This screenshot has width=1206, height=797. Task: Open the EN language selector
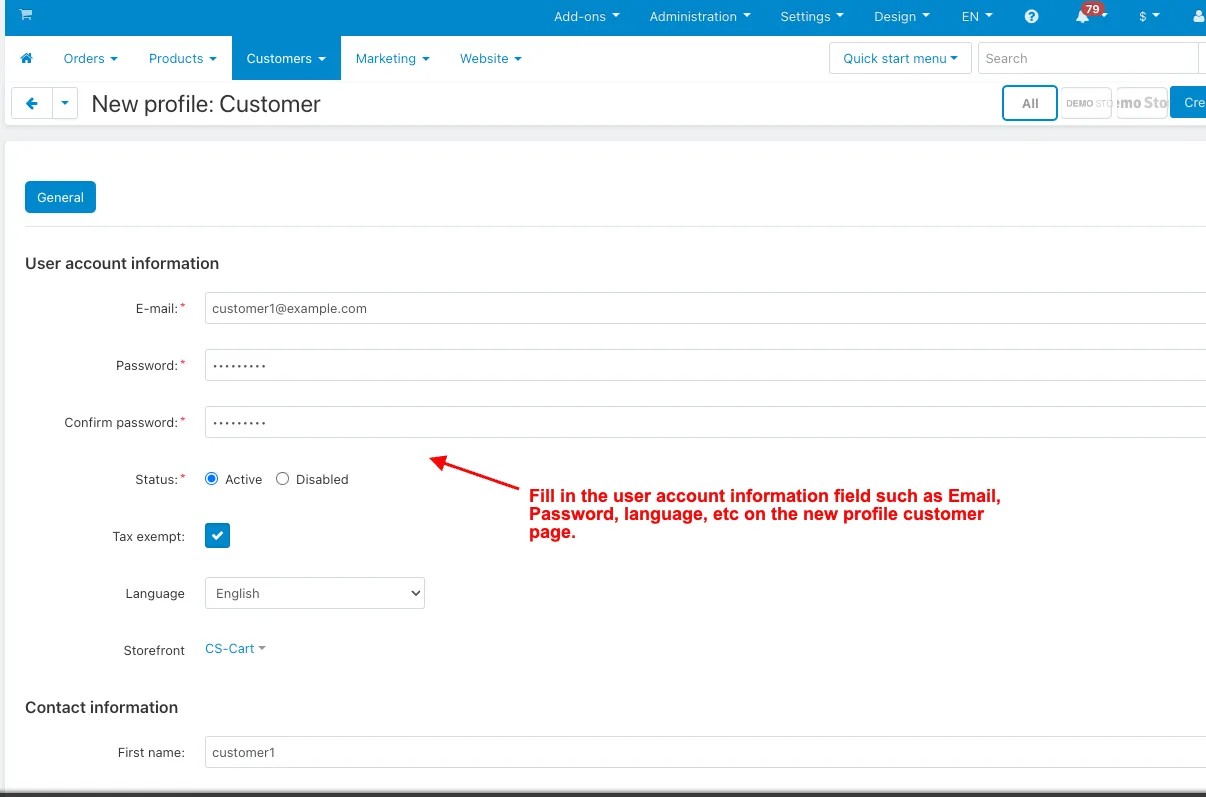point(977,16)
